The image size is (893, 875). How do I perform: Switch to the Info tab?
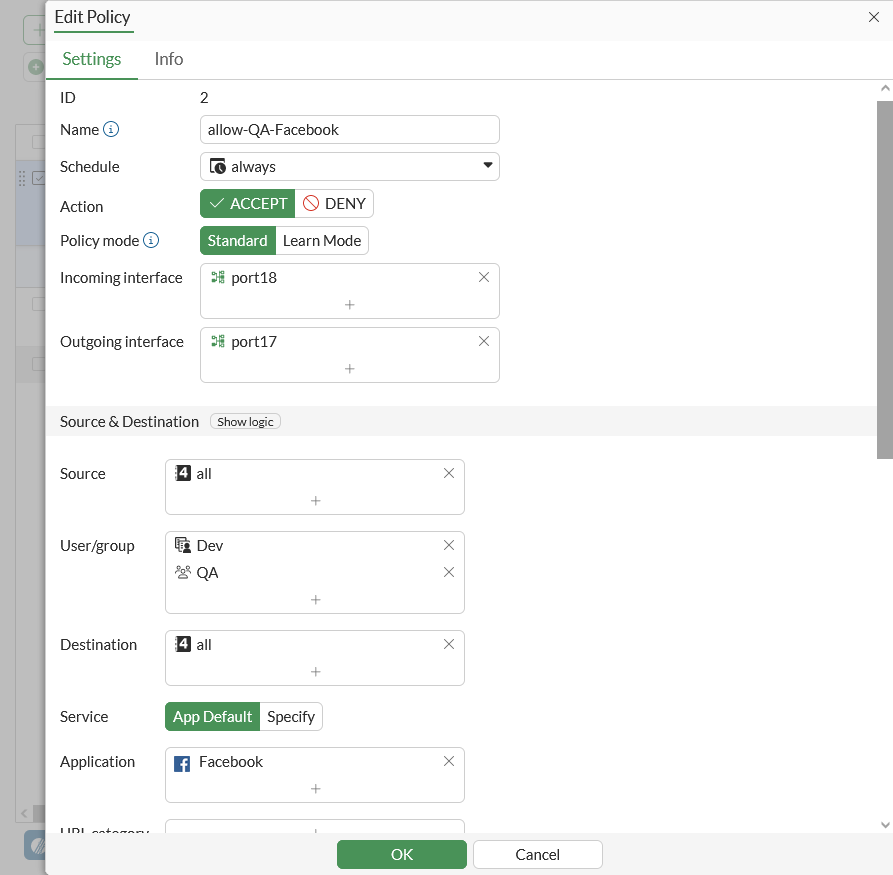click(x=169, y=59)
